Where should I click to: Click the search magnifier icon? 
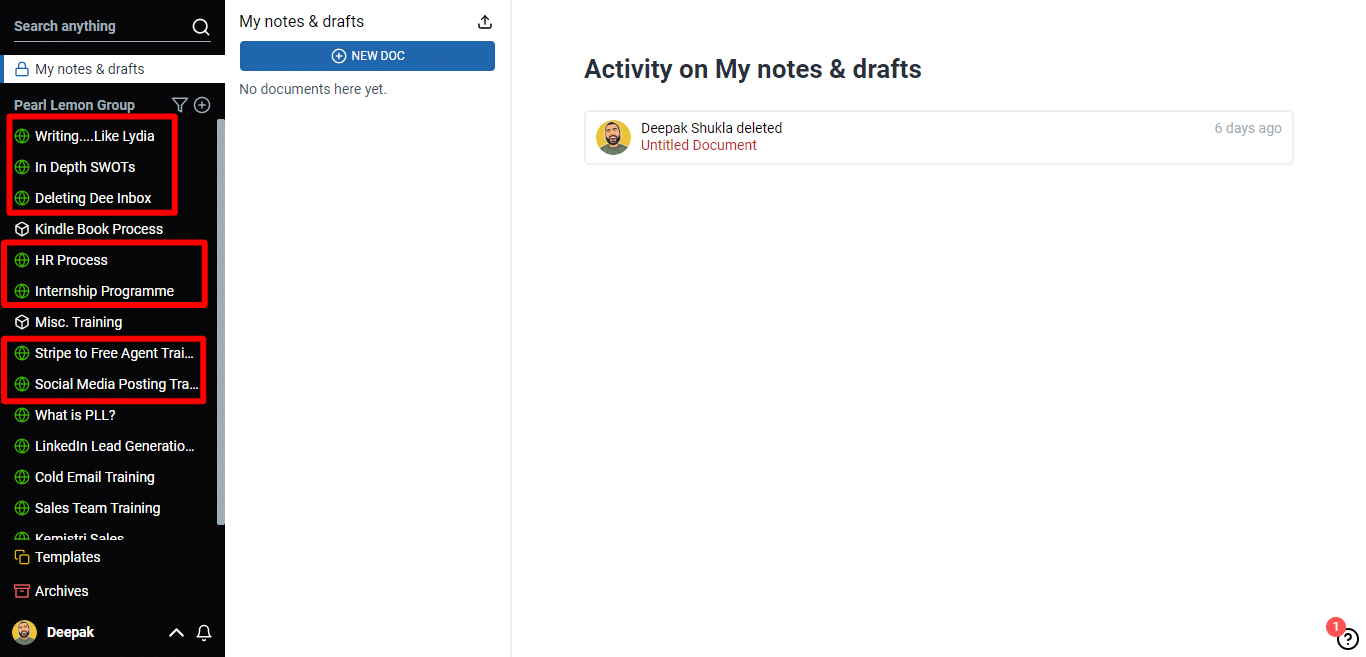201,27
